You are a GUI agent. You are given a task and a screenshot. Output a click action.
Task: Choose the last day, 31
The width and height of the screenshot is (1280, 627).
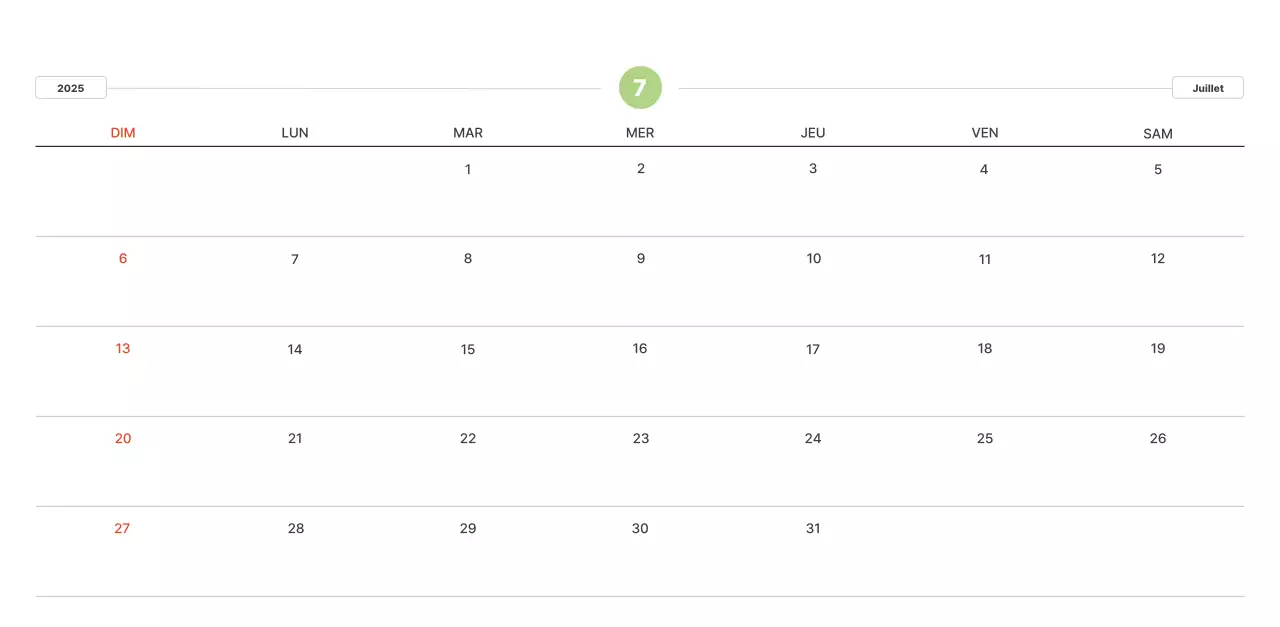(x=813, y=529)
